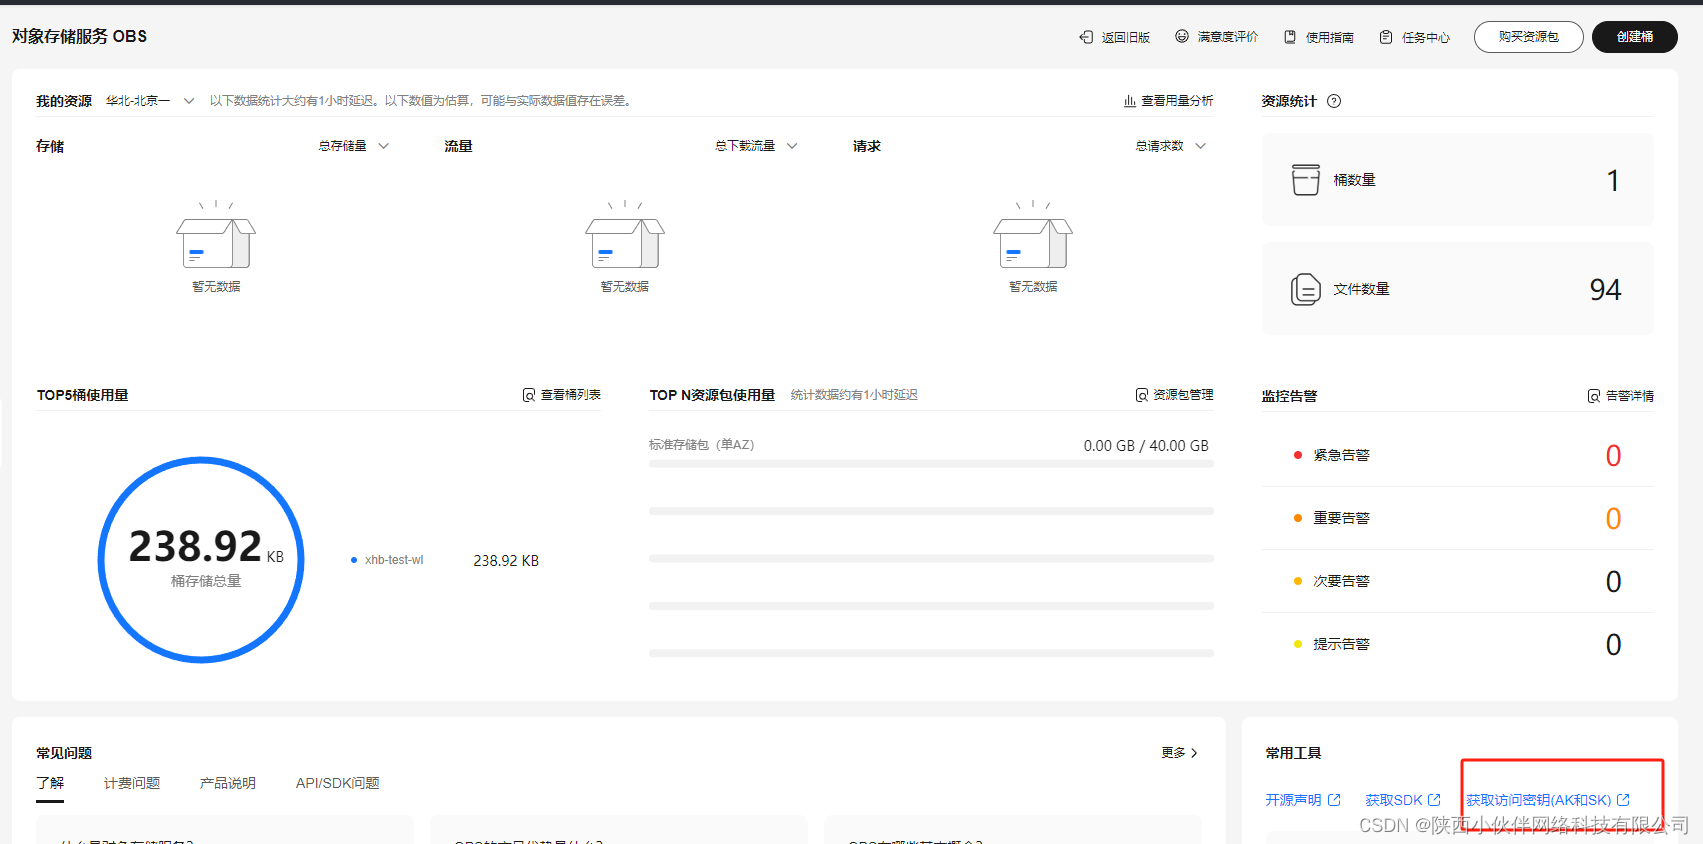
Task: Click the blue bucket storage ring chart
Action: (x=201, y=560)
